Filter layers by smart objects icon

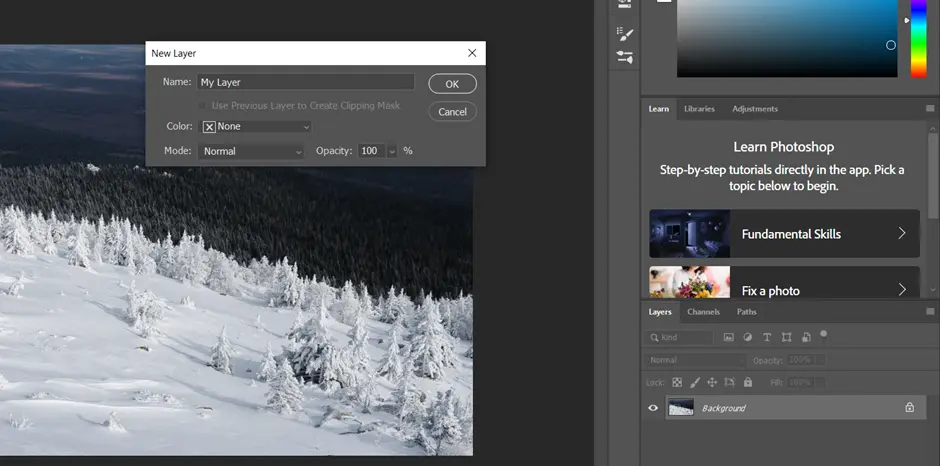pyautogui.click(x=806, y=337)
